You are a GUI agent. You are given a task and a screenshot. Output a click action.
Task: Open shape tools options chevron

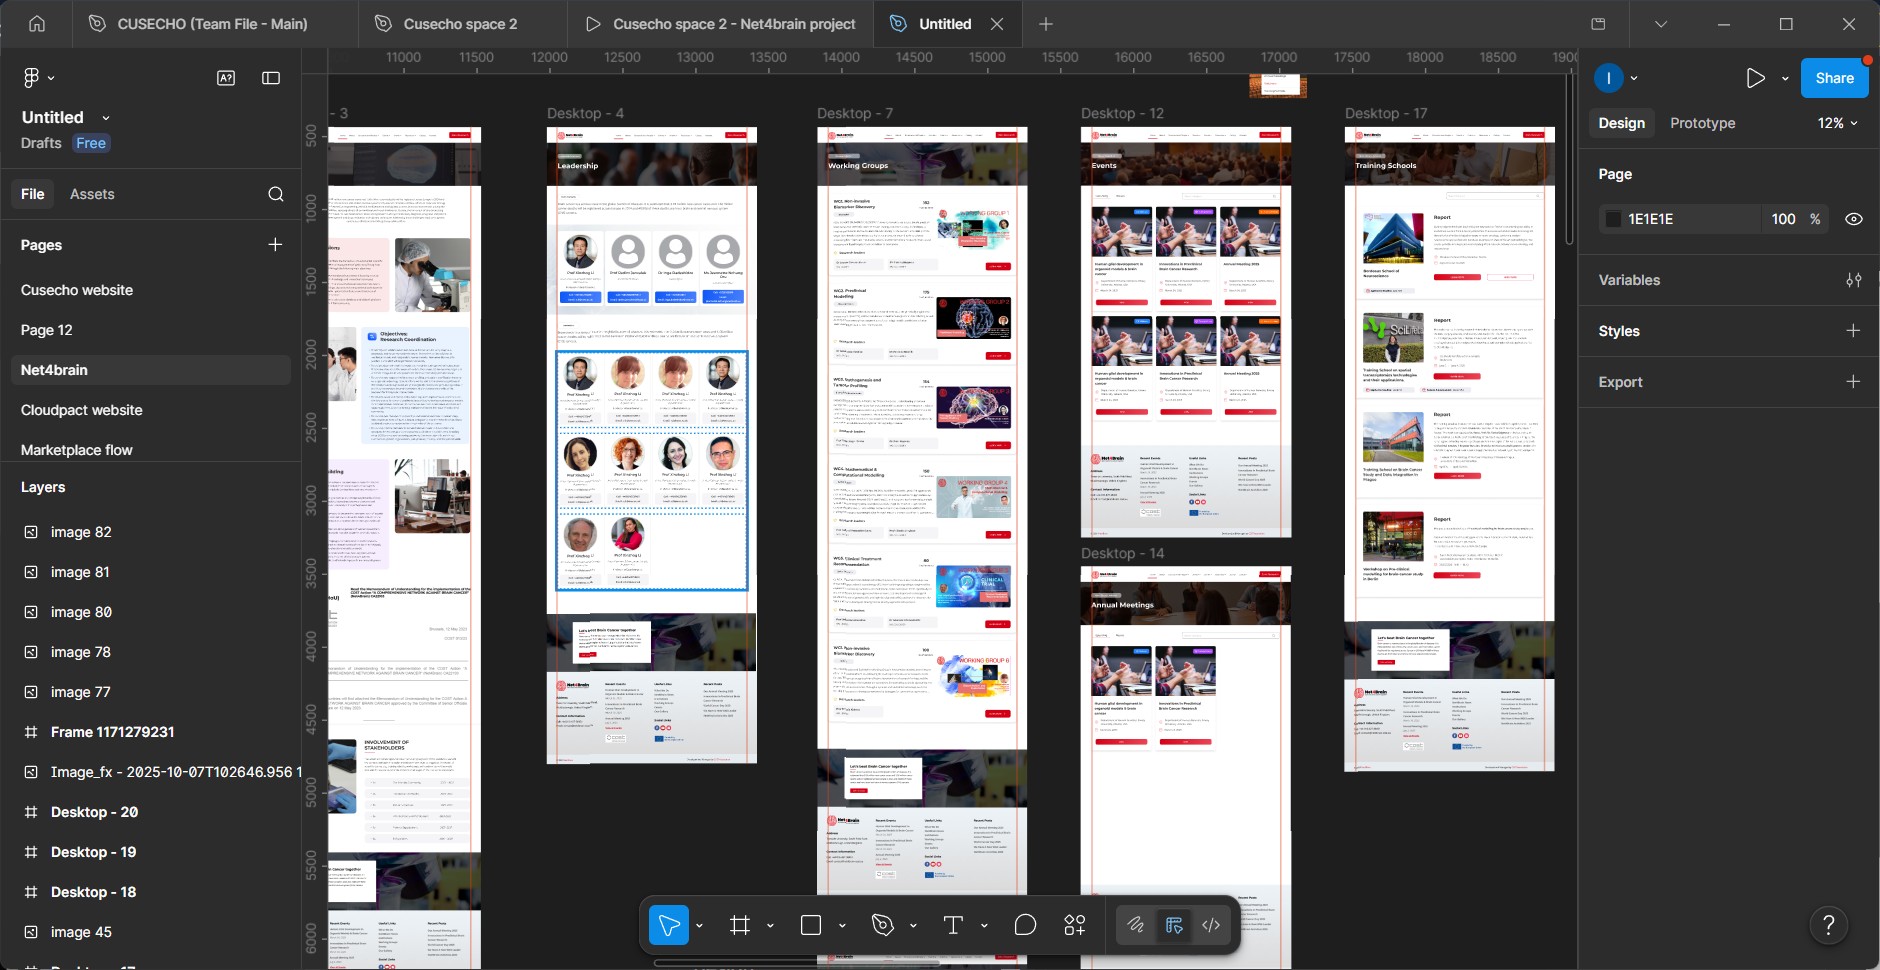pos(842,925)
